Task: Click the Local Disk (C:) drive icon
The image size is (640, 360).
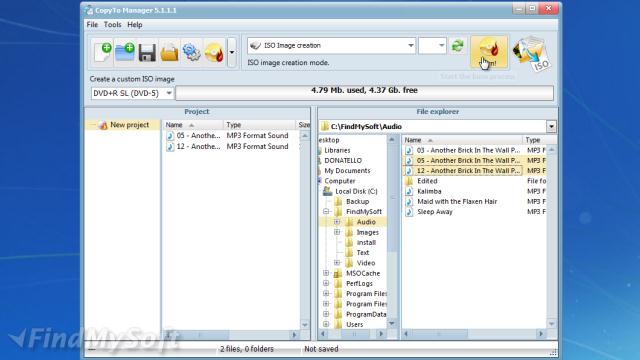Action: [327, 191]
